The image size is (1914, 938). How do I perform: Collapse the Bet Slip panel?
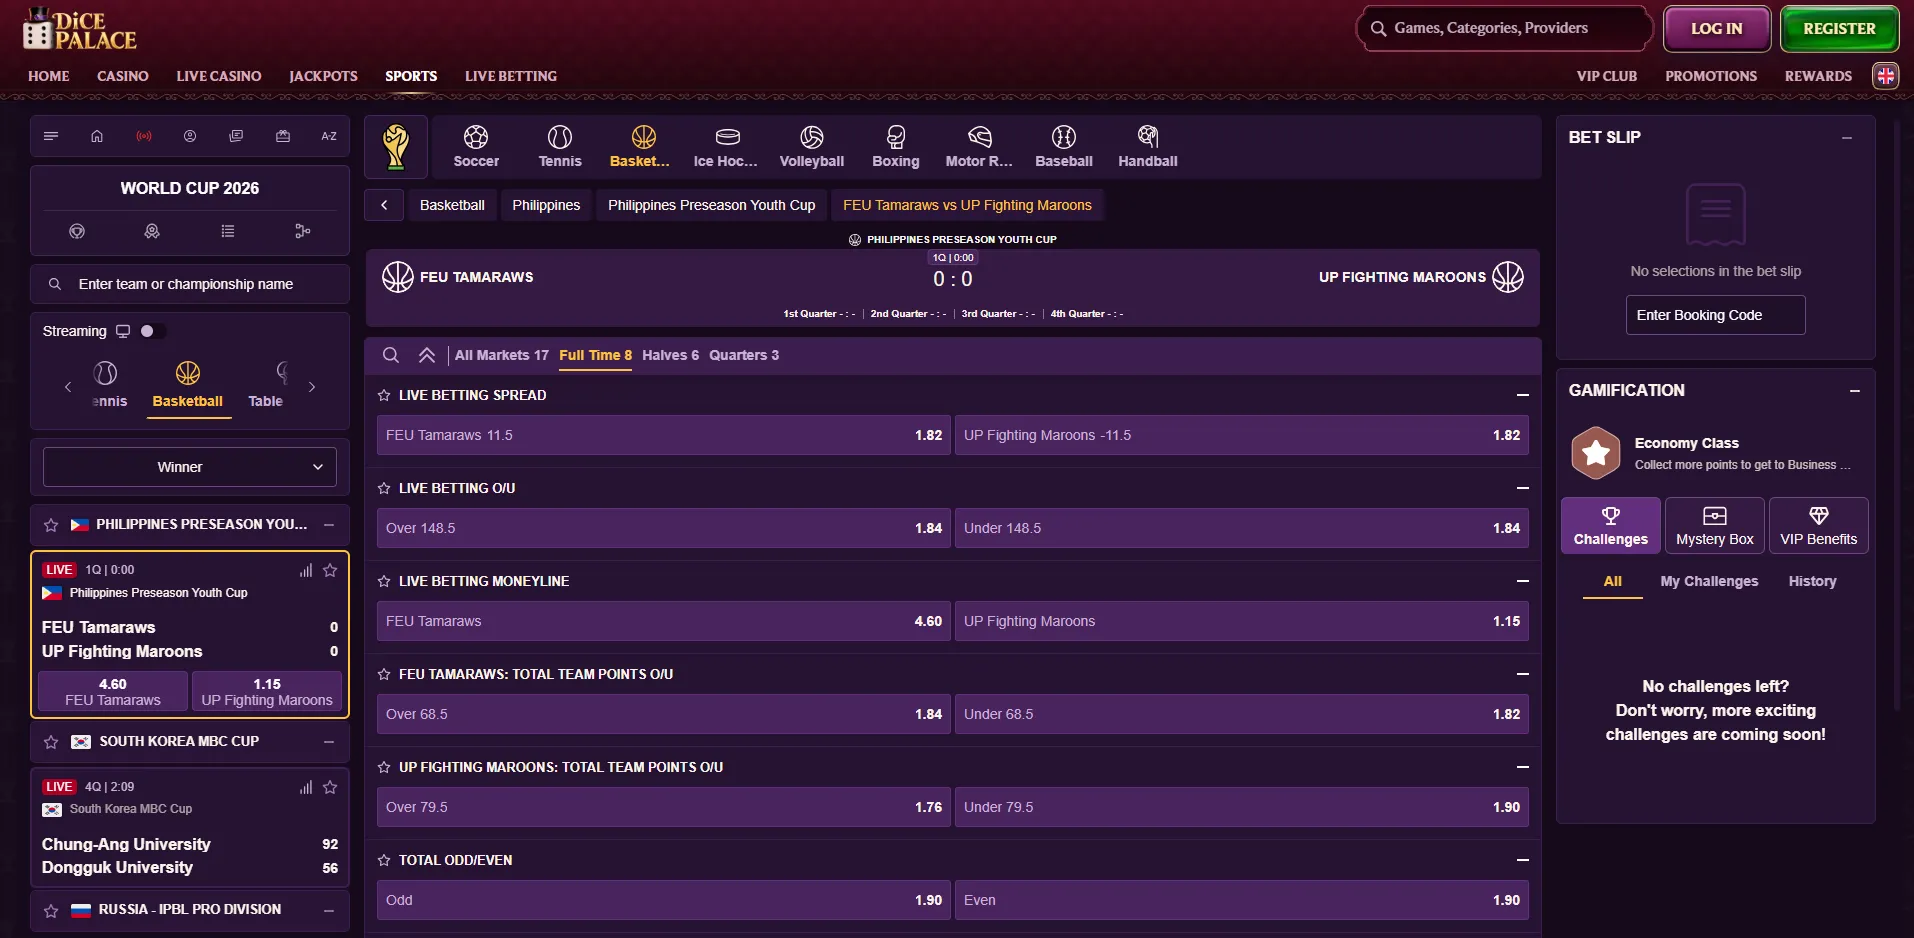[1847, 138]
